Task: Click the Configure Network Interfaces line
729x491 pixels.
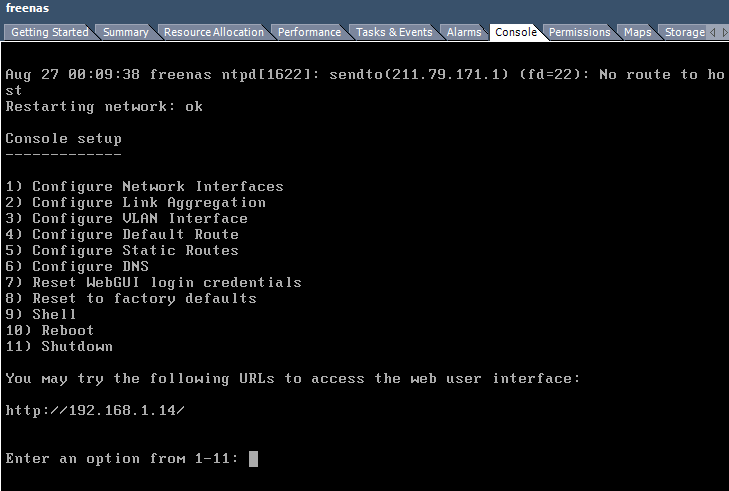Action: (x=144, y=187)
